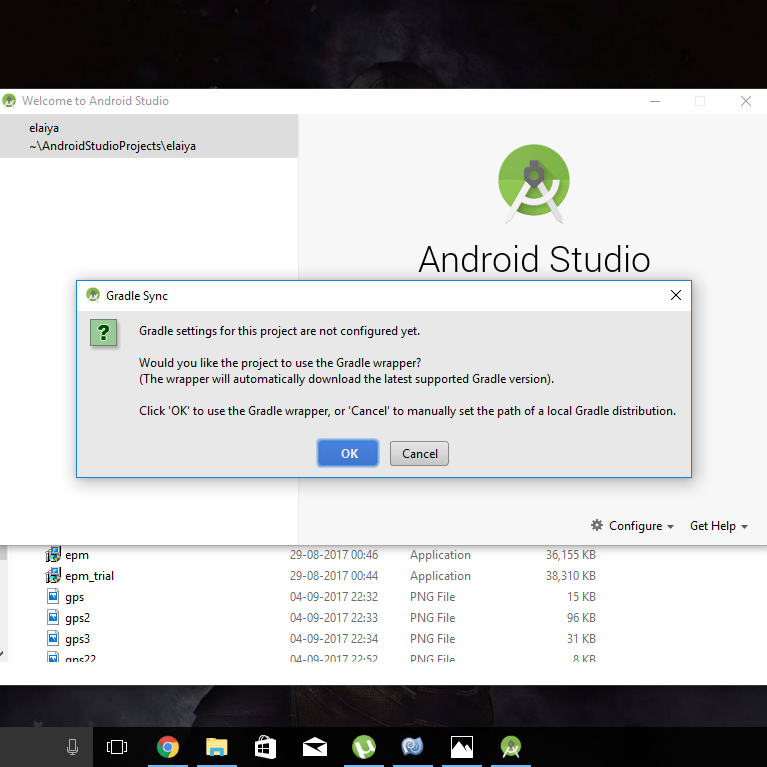
Task: Click the green question mark icon
Action: 104,333
